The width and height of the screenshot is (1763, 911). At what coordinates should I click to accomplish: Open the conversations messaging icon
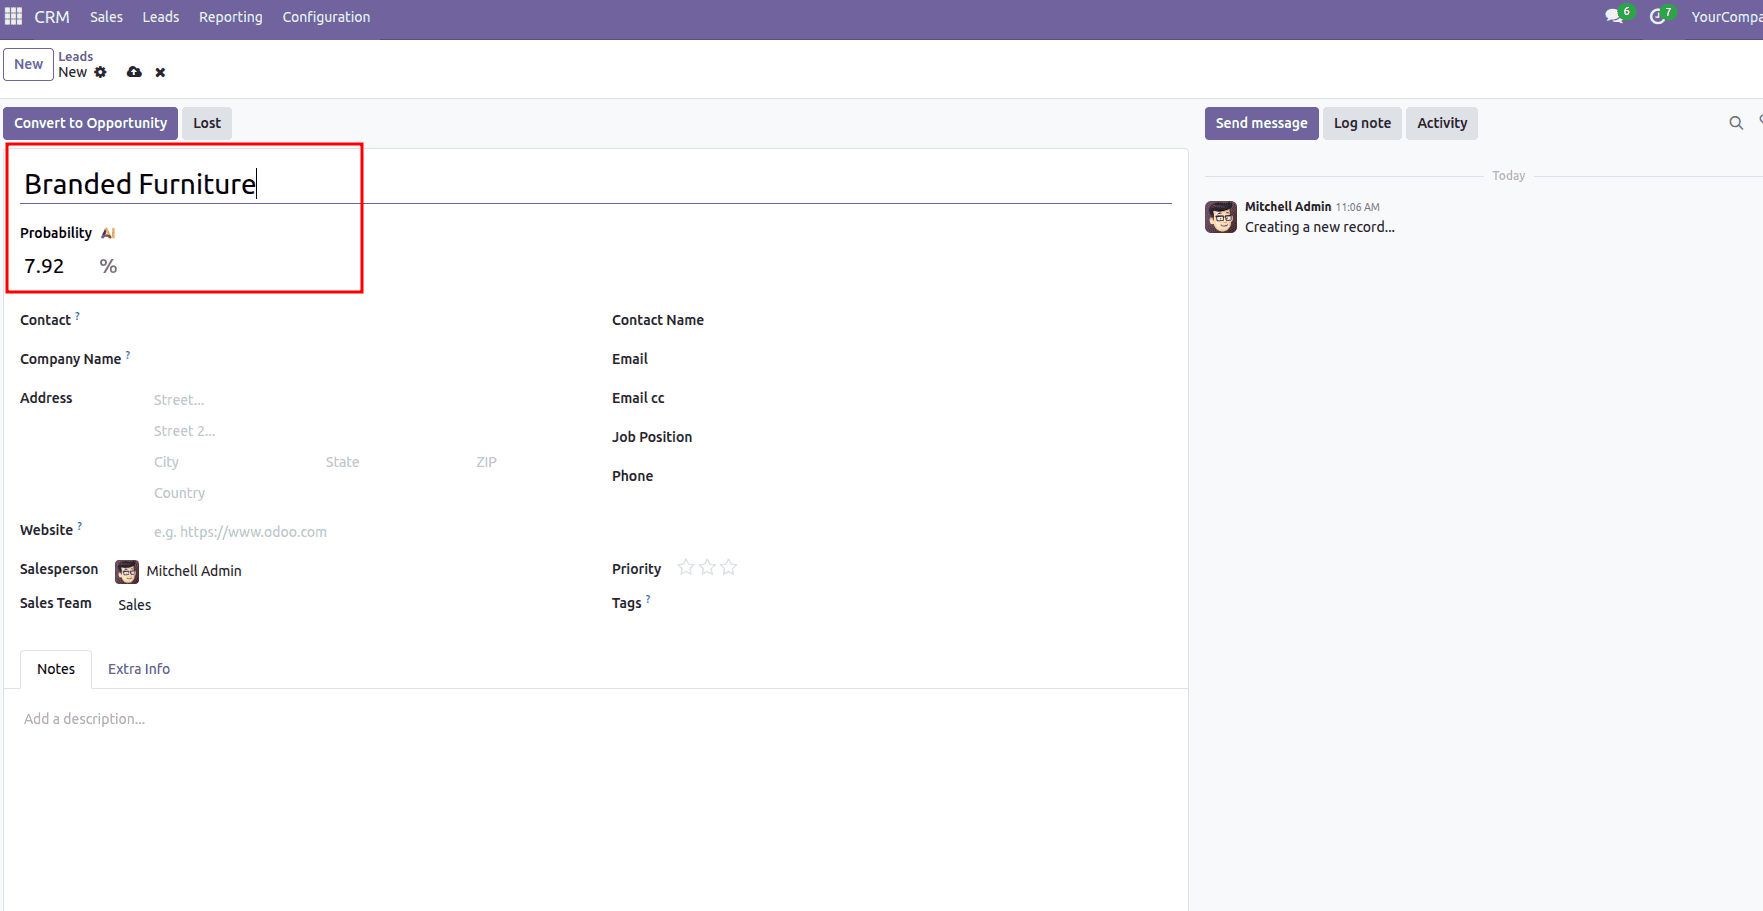tap(1614, 15)
